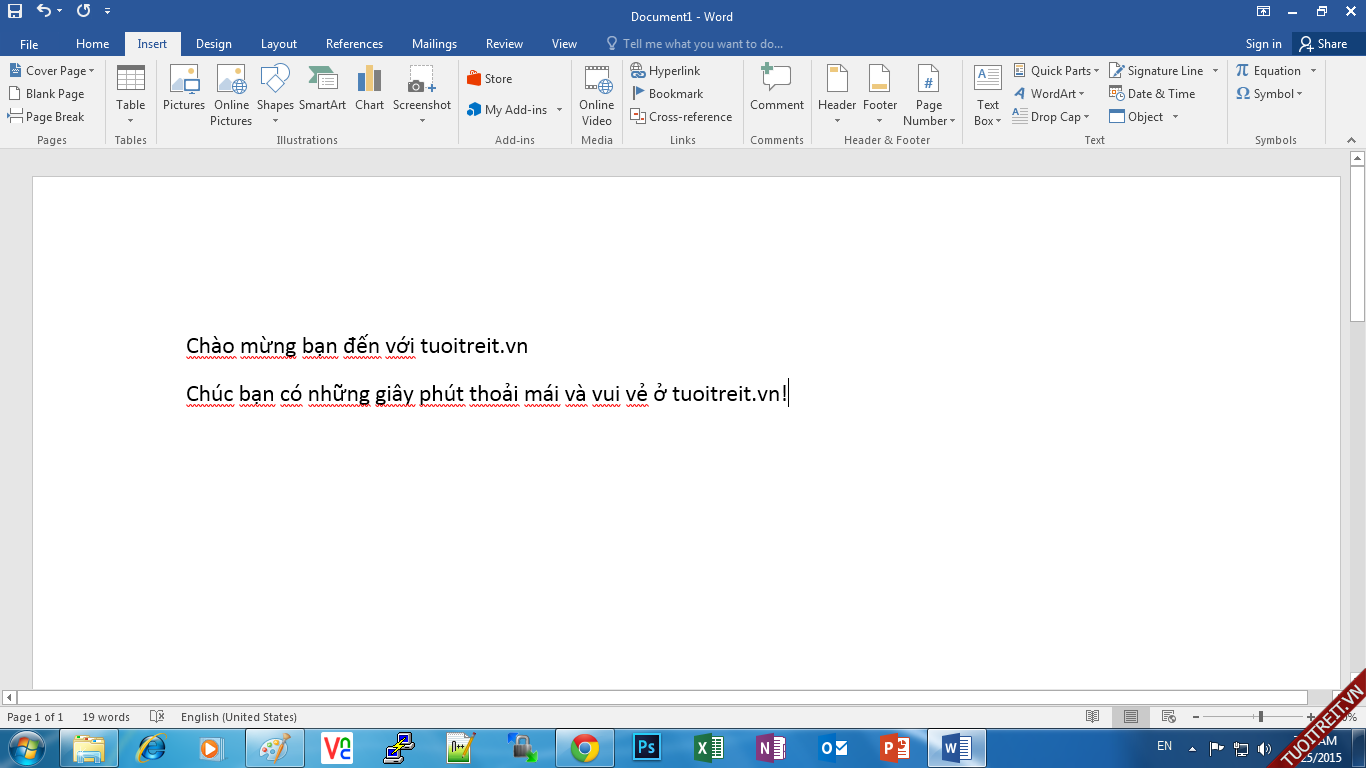Open the References tab
The width and height of the screenshot is (1366, 768).
[x=354, y=44]
